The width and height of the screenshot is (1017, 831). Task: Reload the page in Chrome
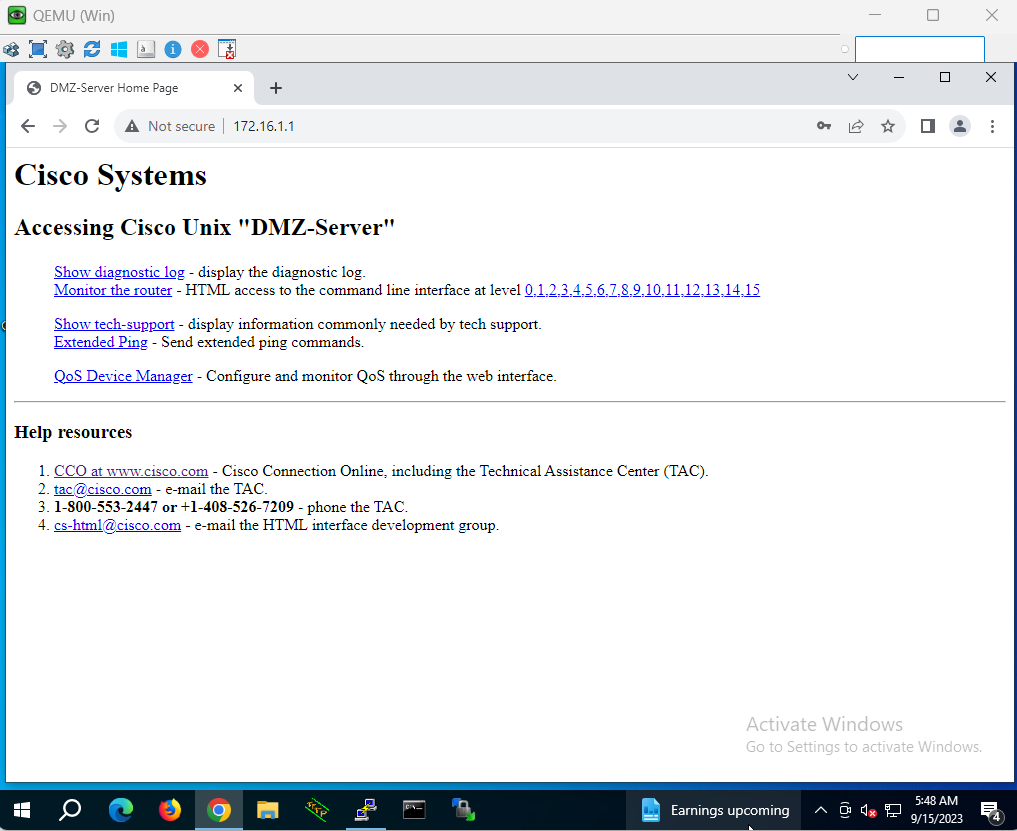point(92,126)
